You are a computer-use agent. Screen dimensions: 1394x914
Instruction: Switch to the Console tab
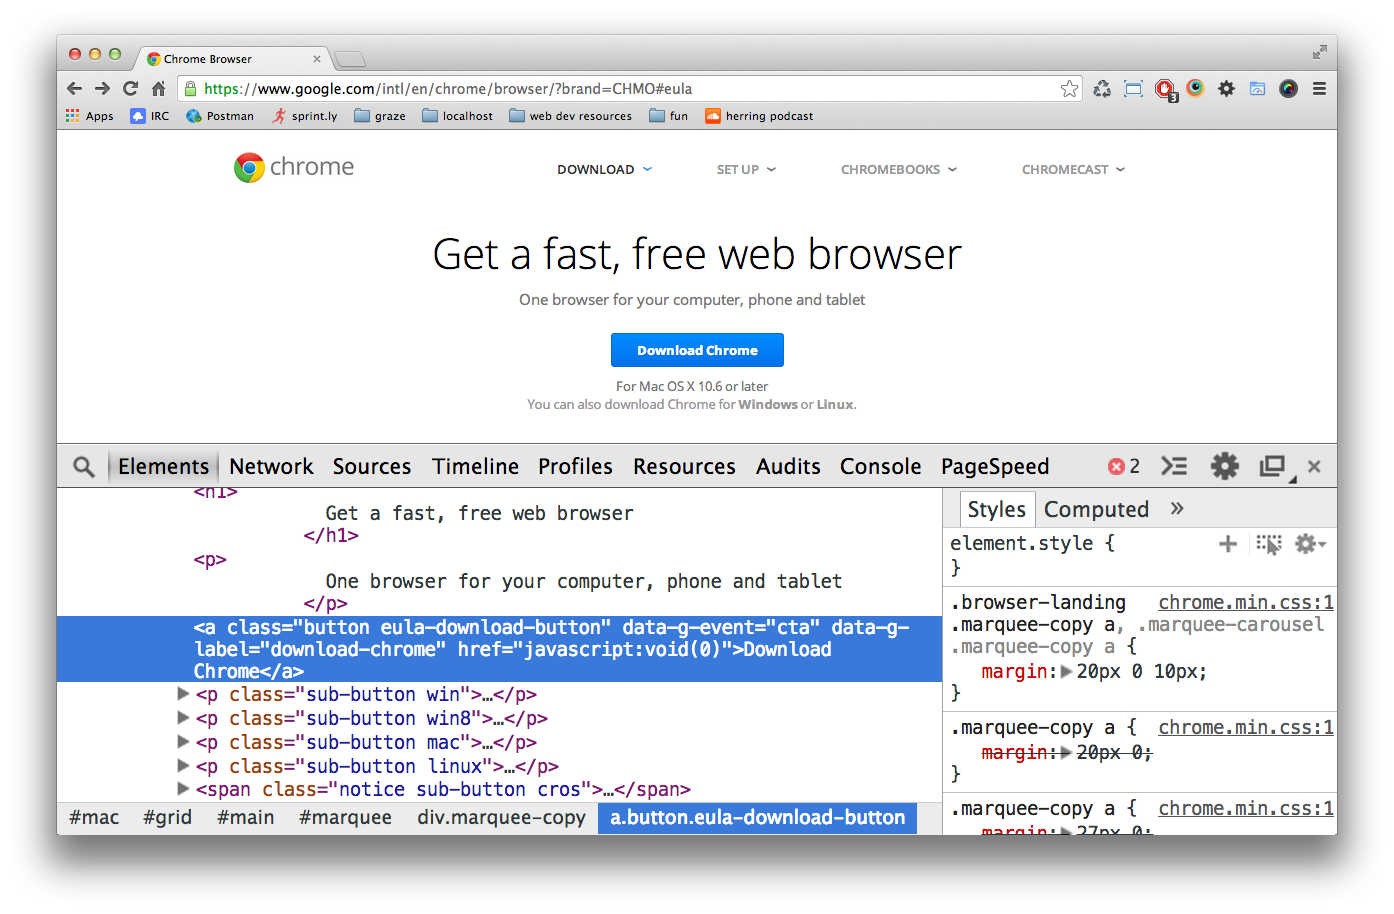click(x=880, y=467)
